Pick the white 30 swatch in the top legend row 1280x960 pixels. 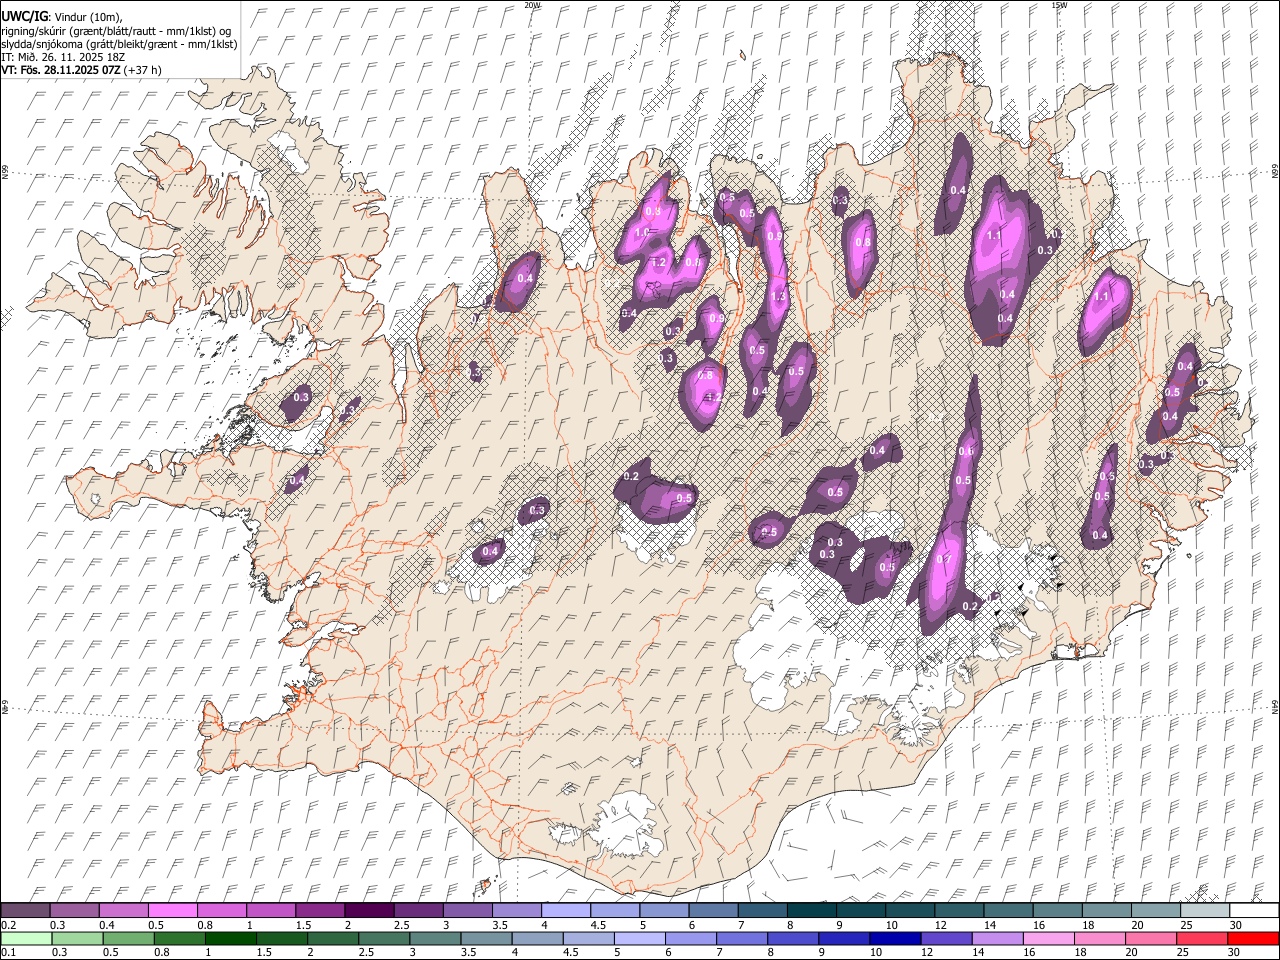[1254, 910]
